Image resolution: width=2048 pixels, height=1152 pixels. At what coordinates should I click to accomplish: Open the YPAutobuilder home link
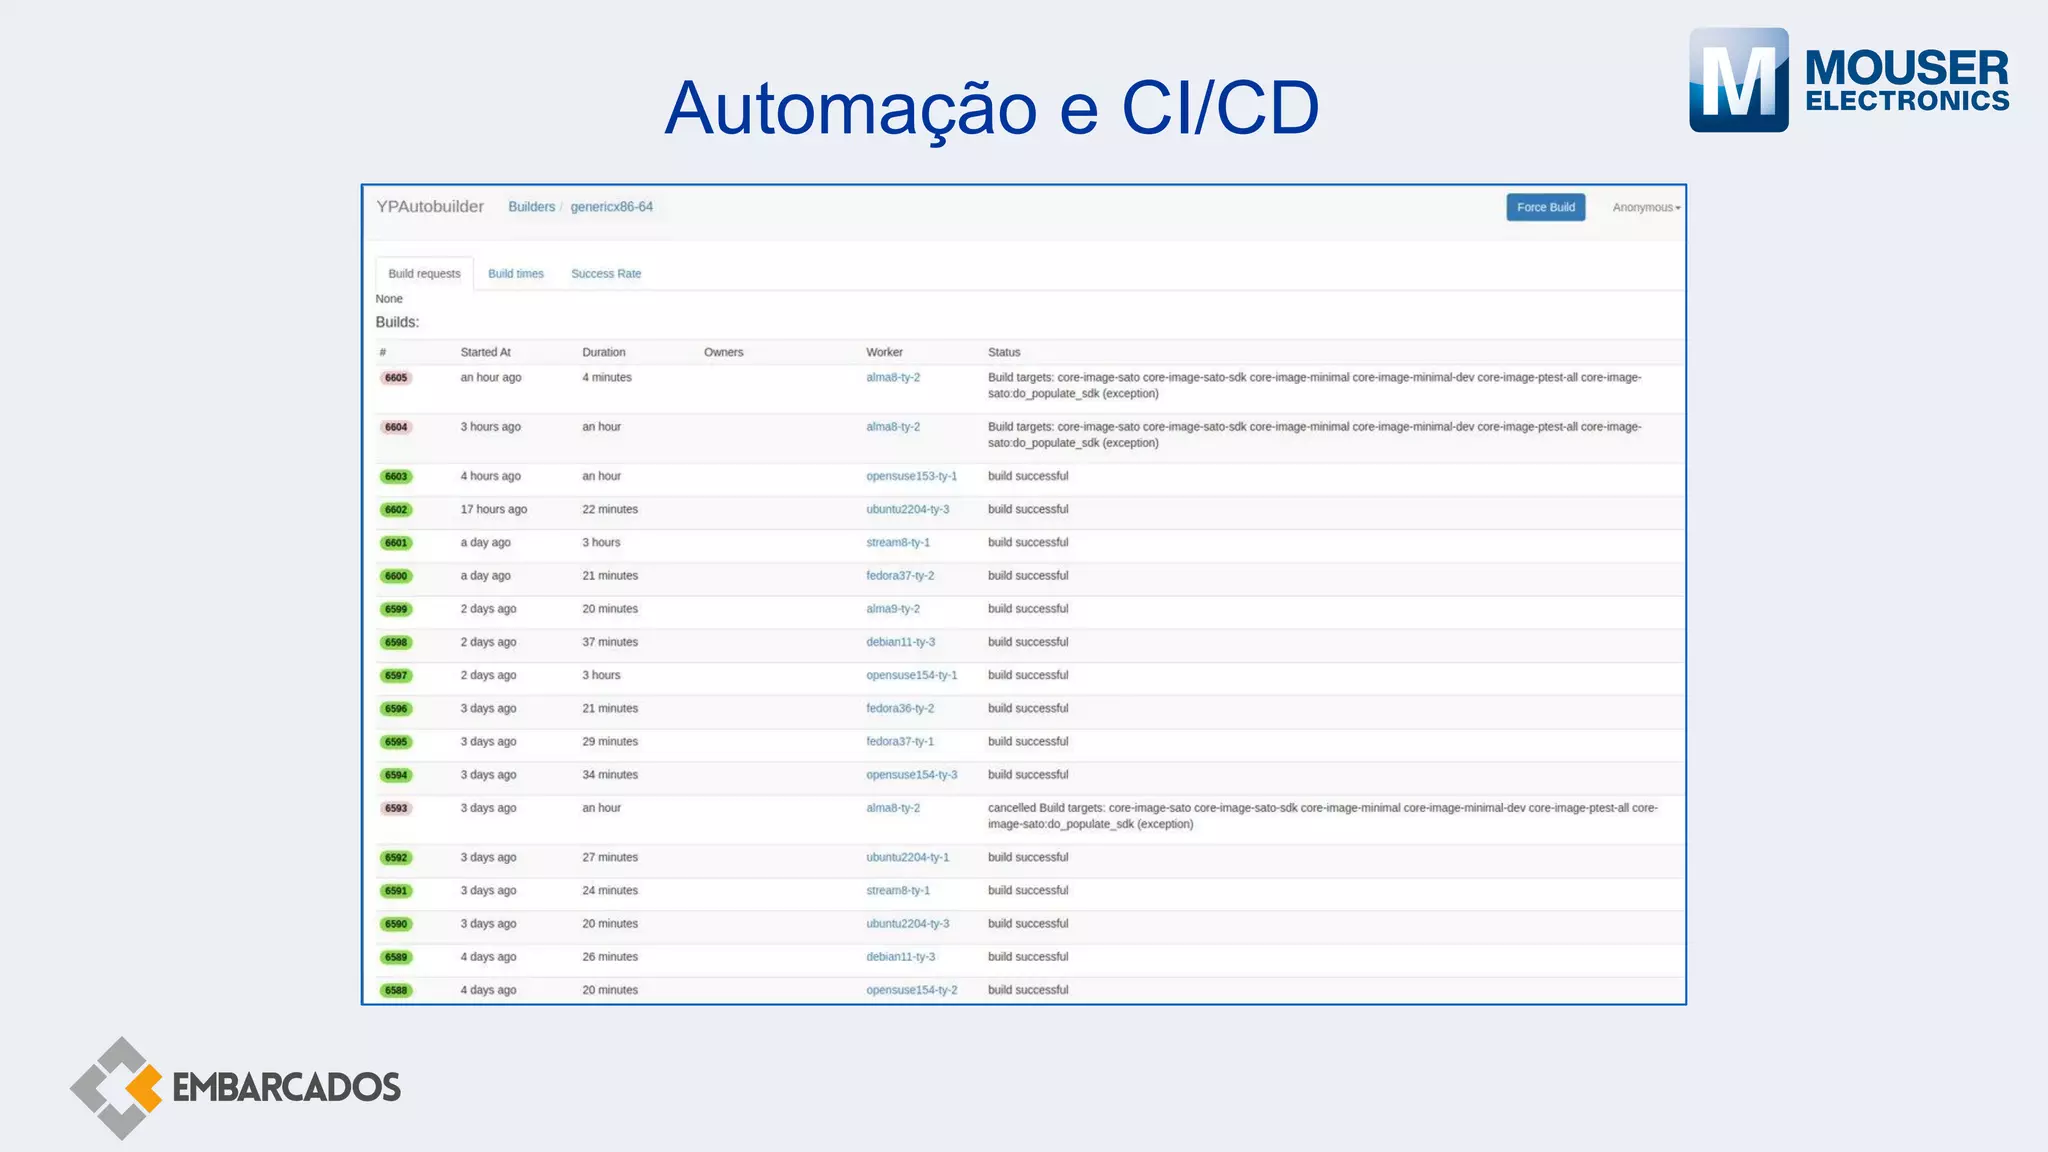pyautogui.click(x=430, y=206)
